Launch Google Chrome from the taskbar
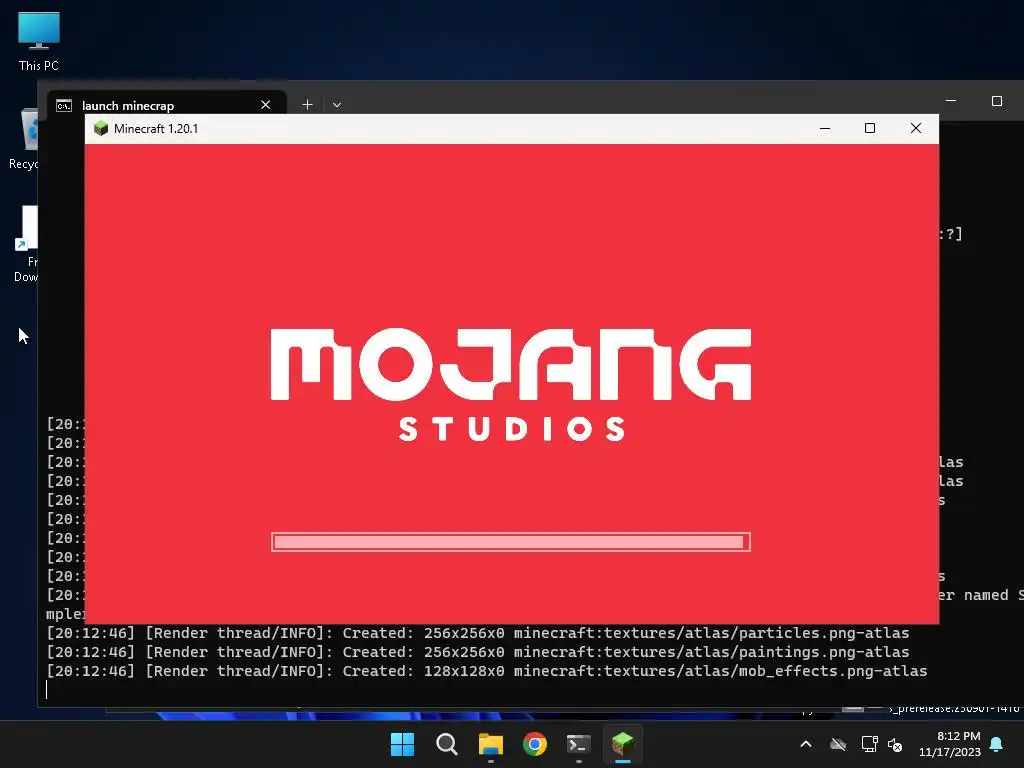The image size is (1024, 768). (x=535, y=744)
